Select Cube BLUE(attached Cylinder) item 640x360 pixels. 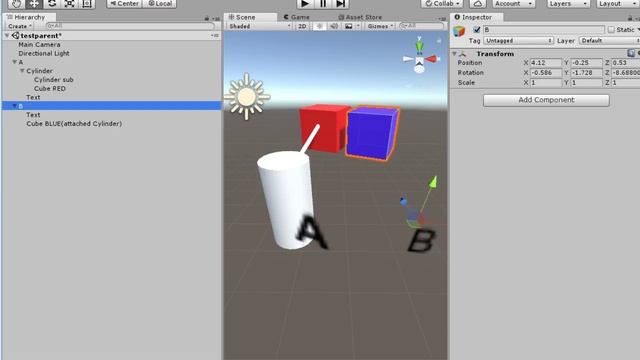tap(74, 124)
